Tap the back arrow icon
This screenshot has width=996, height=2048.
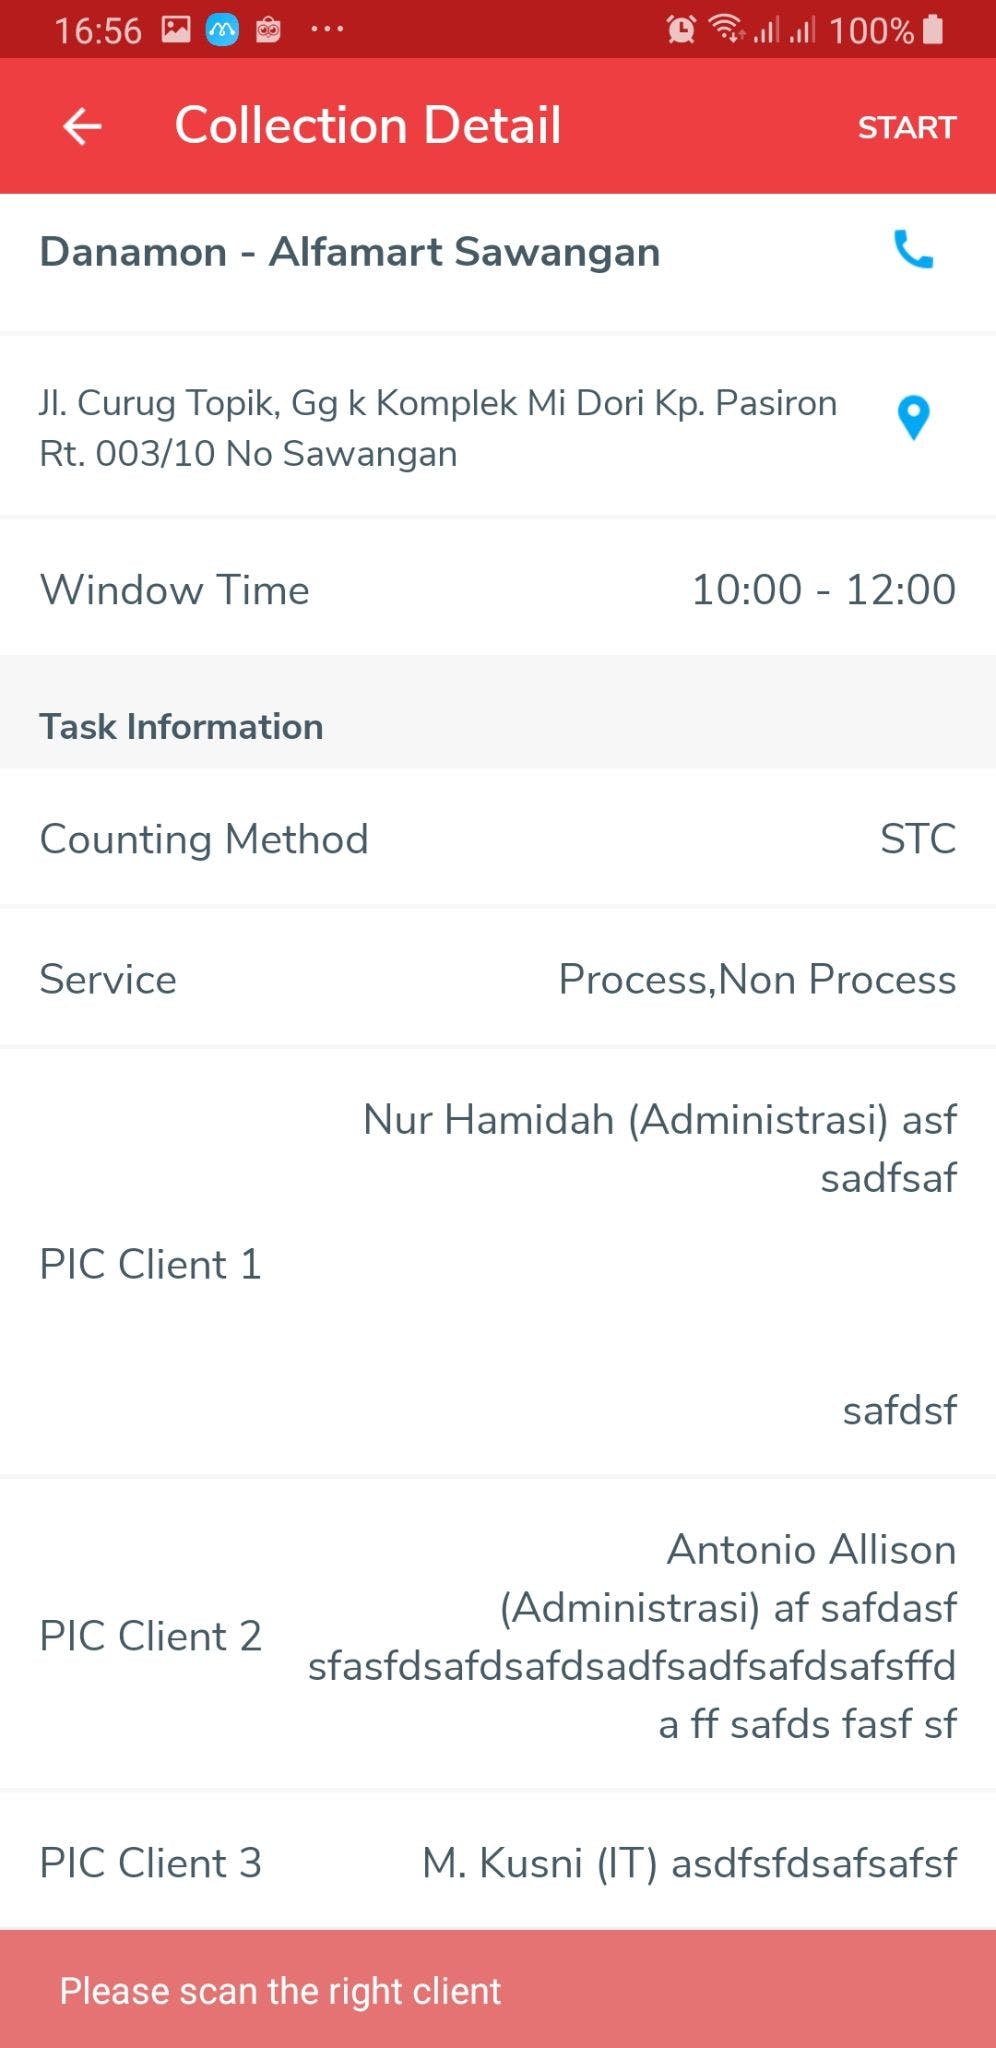pos(82,126)
